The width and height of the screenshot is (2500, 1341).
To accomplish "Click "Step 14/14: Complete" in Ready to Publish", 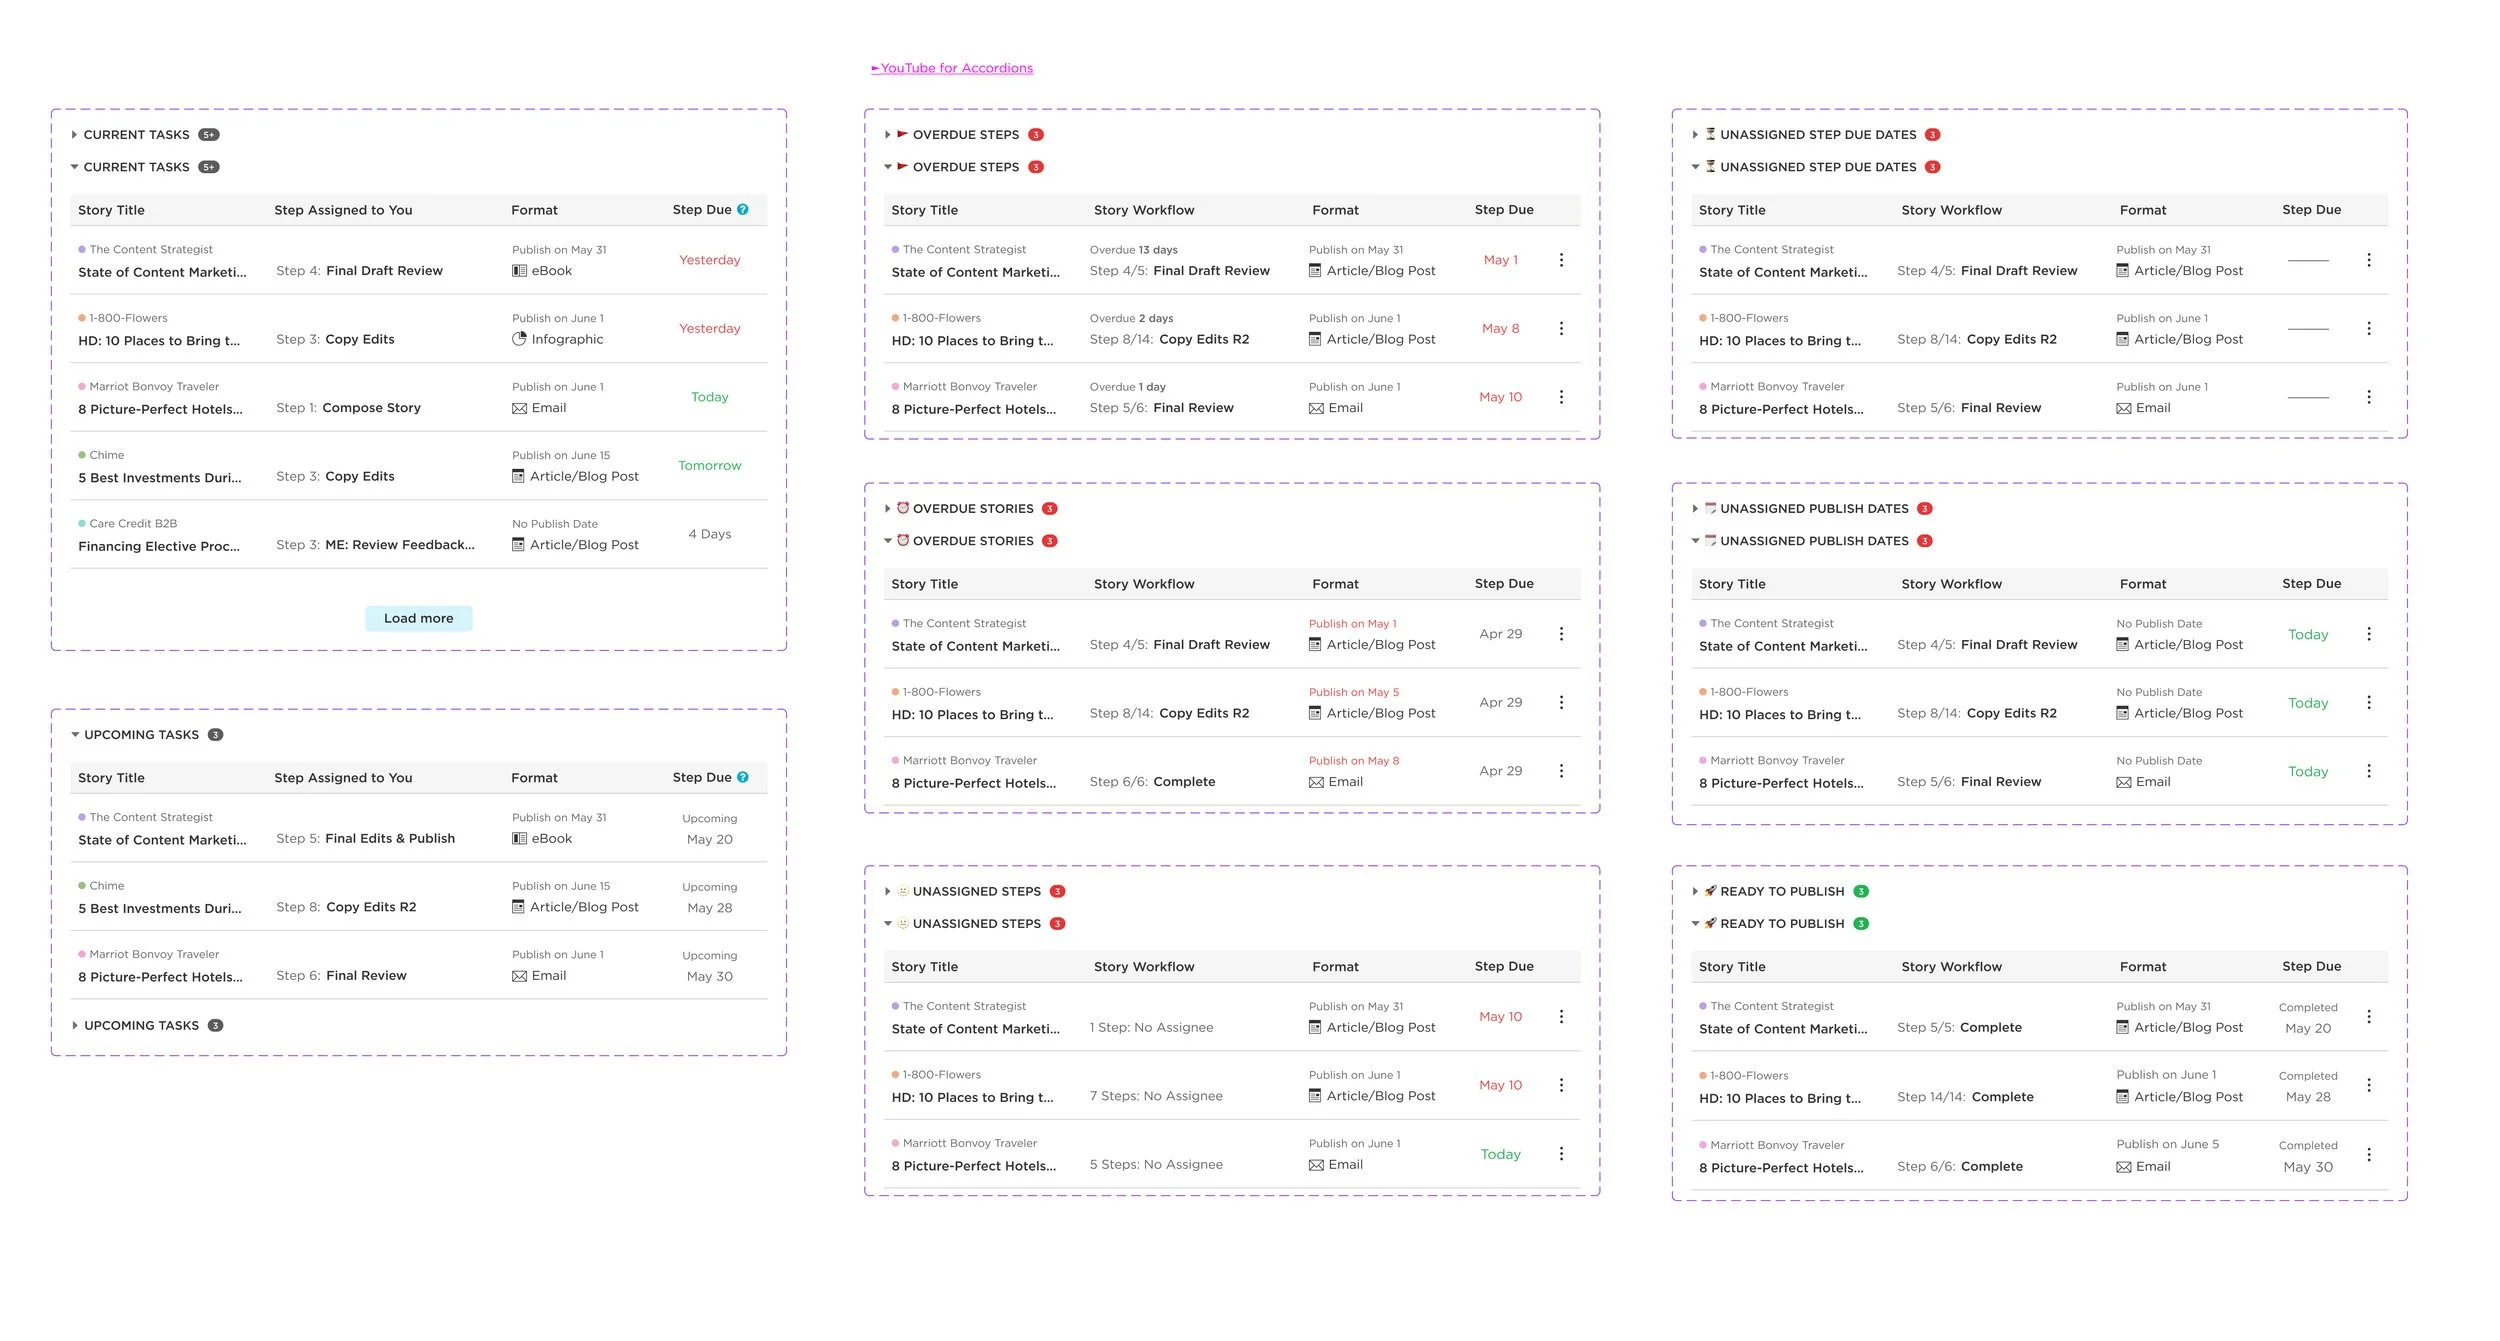I will [1965, 1097].
